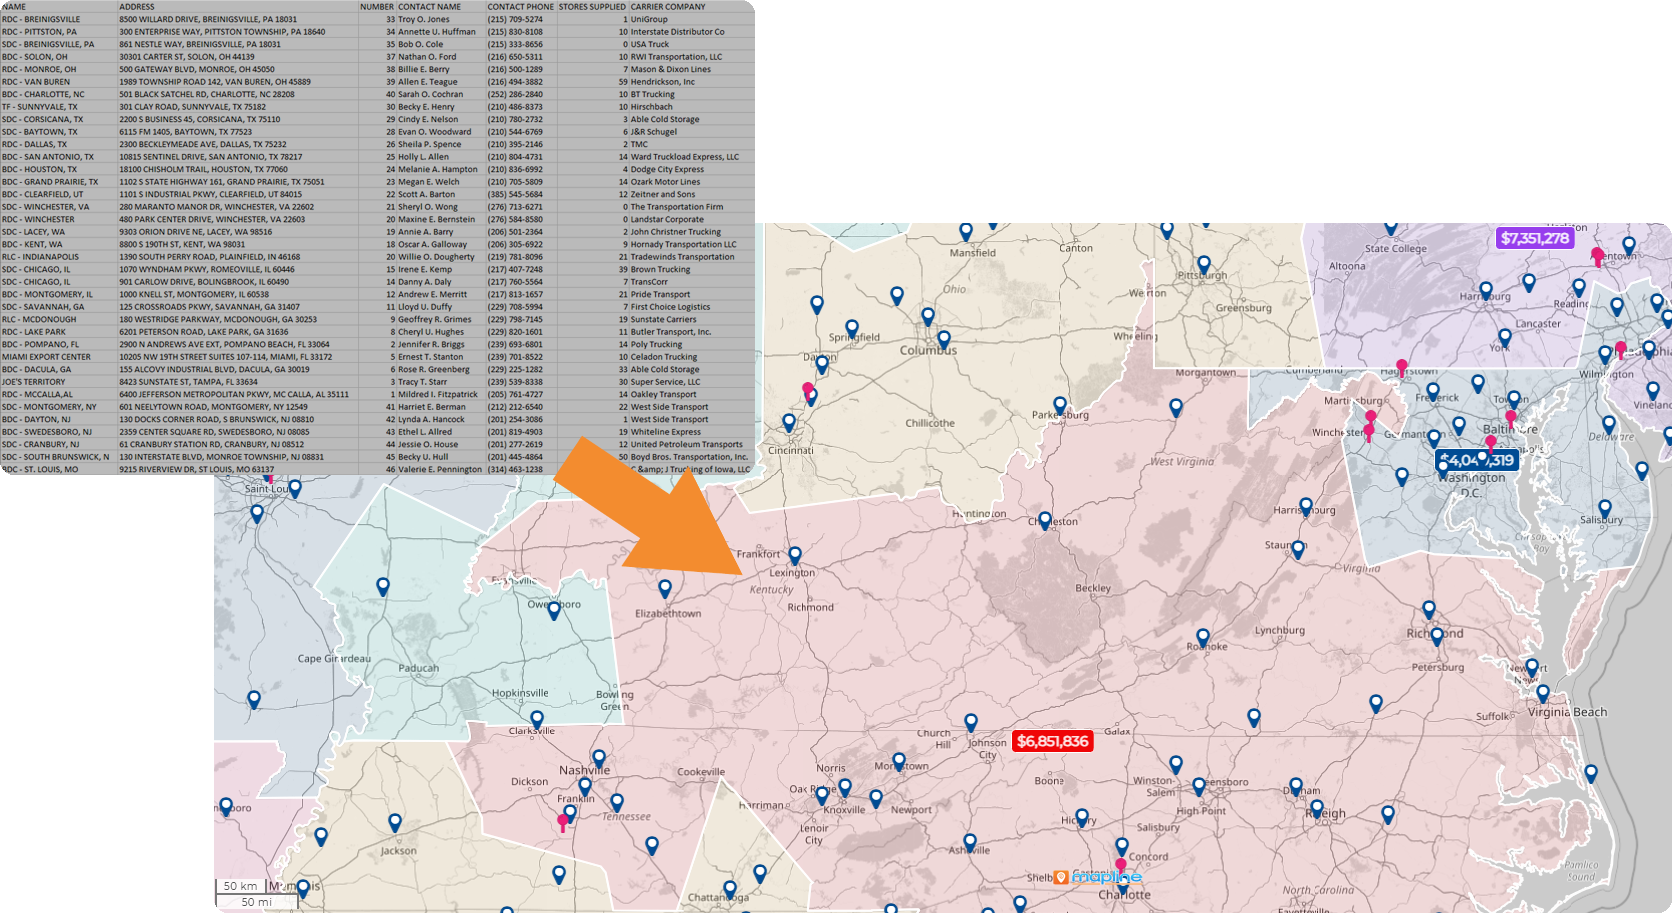Click the $6,851,836 red price label

1051,742
